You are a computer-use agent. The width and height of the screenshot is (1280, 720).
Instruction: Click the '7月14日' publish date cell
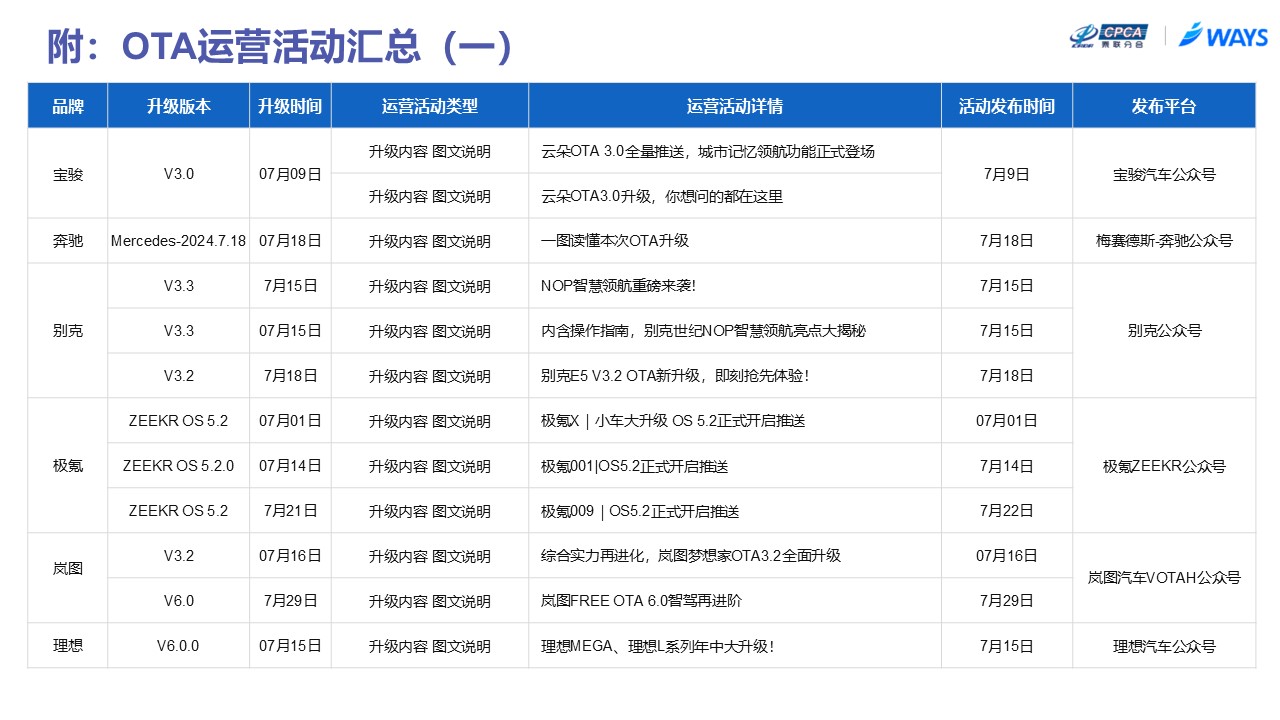1007,466
